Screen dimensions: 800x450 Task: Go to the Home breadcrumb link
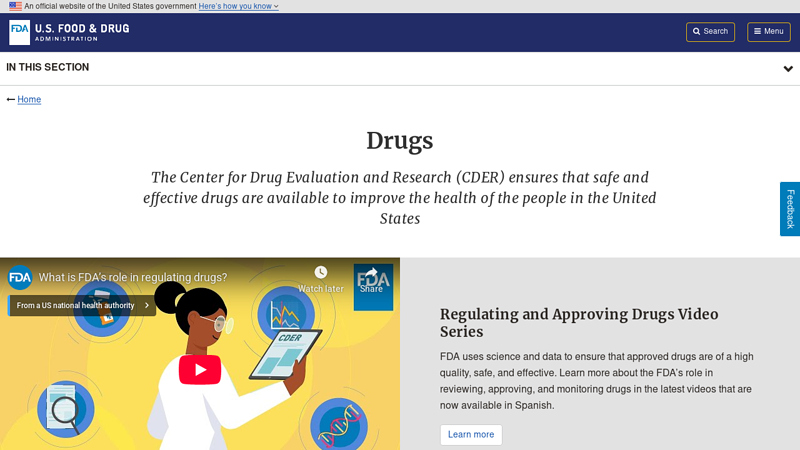(x=29, y=99)
